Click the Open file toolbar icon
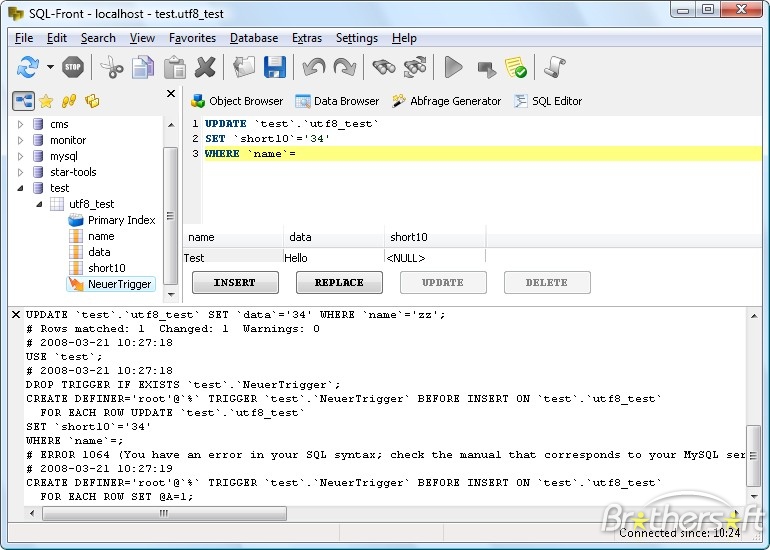 (244, 67)
